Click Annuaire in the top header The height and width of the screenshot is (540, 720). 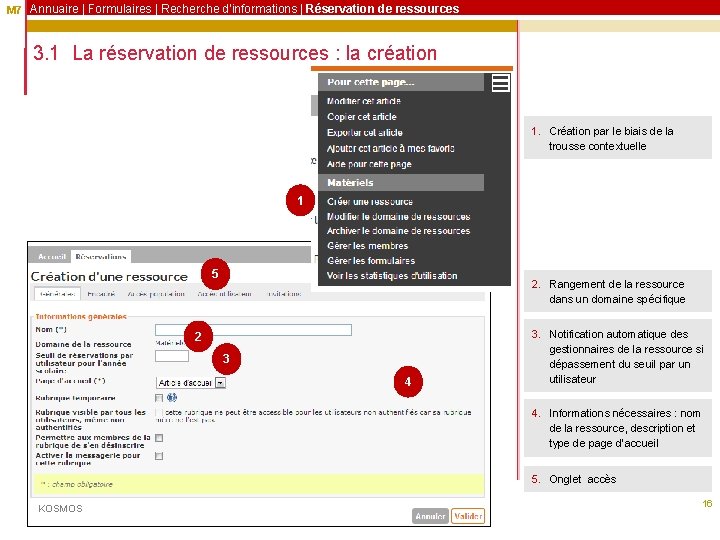(54, 9)
